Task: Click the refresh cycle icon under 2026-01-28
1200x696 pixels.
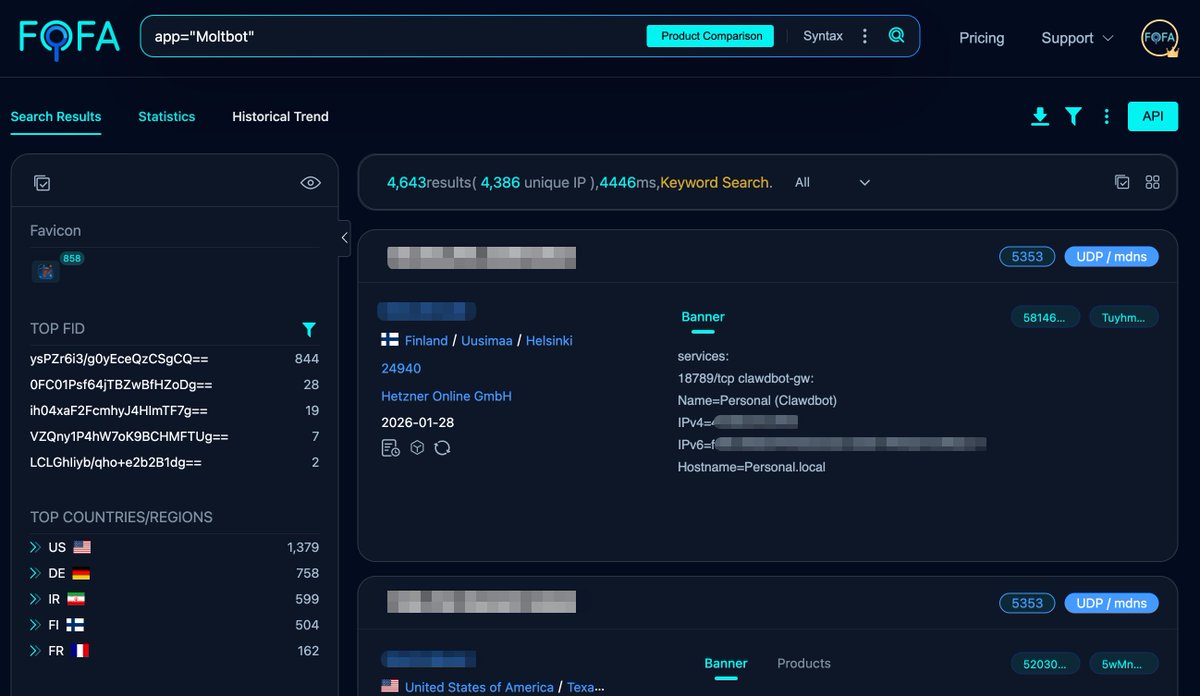Action: point(442,448)
